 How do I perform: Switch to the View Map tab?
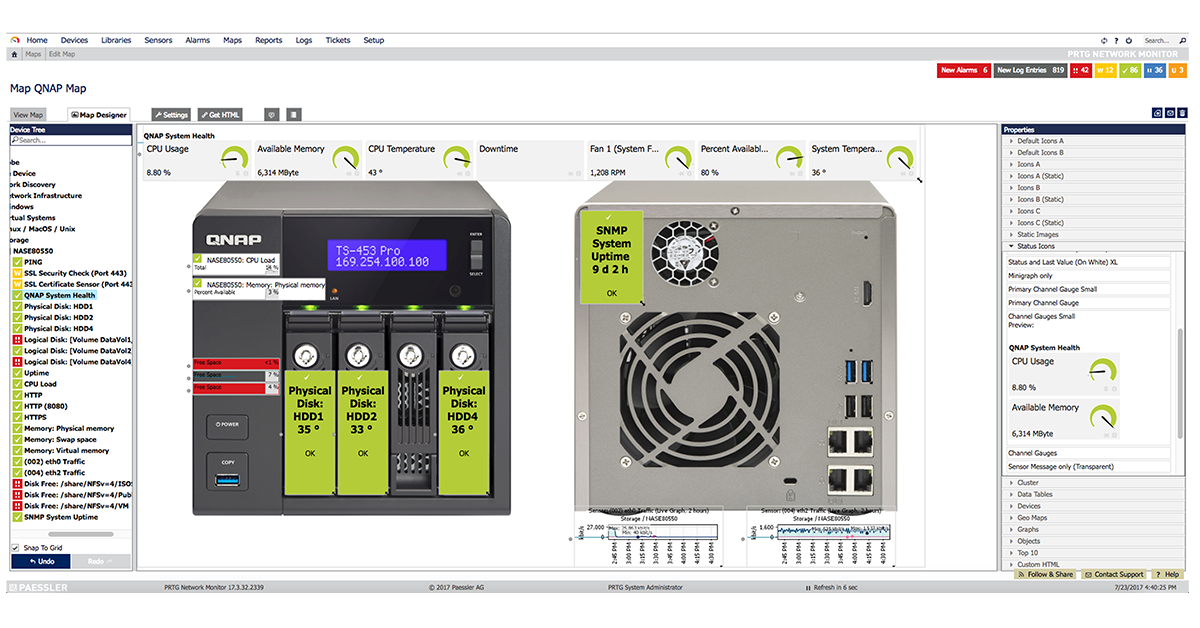(28, 114)
